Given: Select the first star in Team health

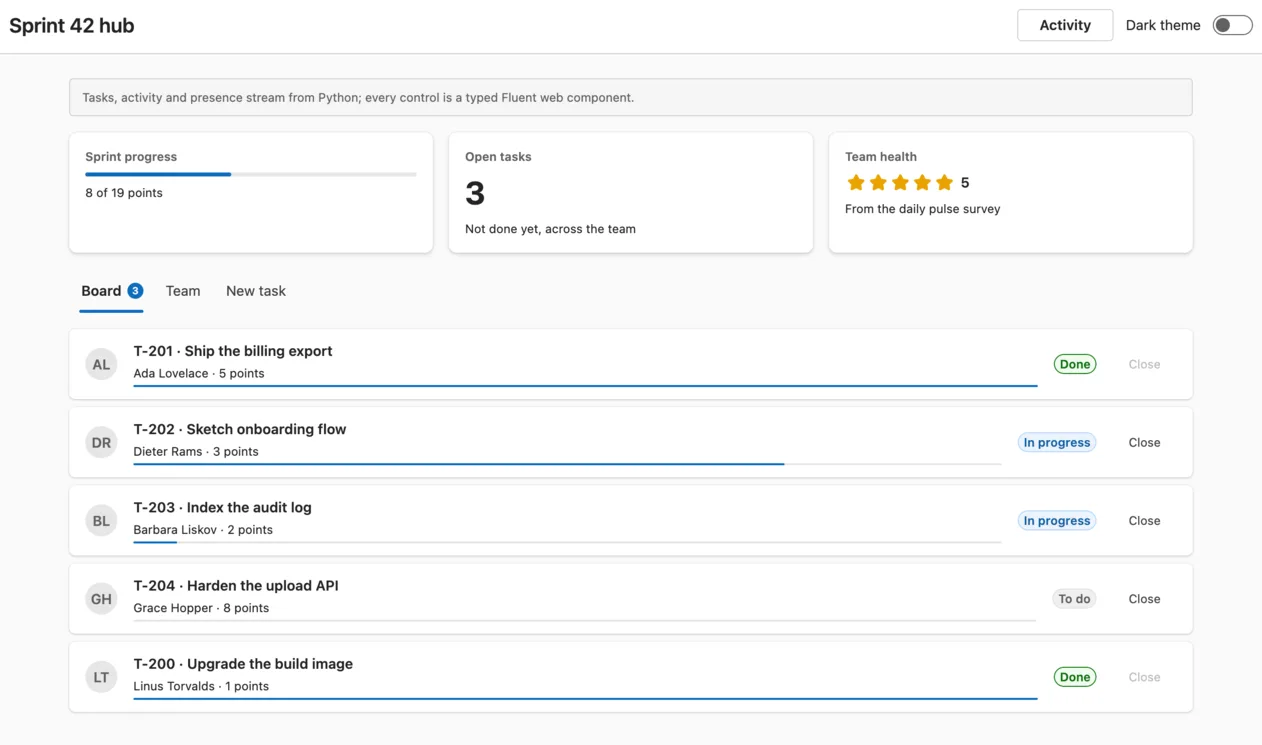Looking at the screenshot, I should (856, 182).
